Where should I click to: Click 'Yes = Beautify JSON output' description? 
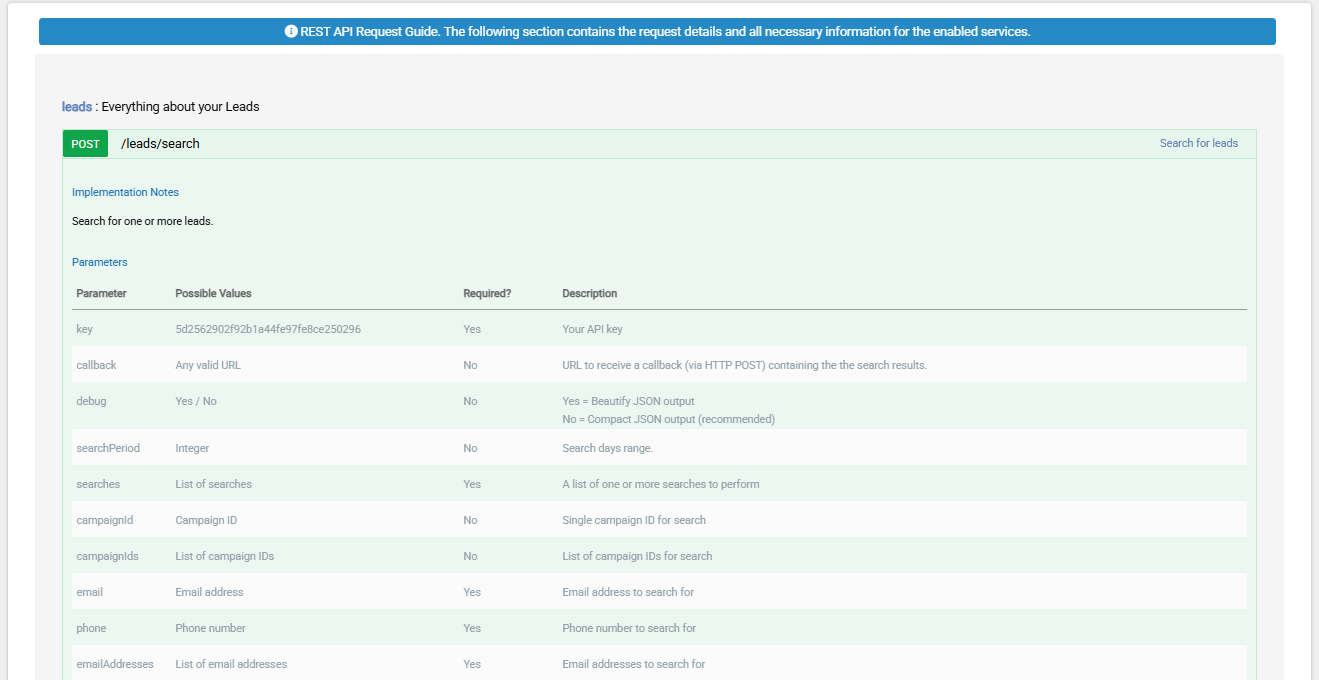click(x=628, y=401)
